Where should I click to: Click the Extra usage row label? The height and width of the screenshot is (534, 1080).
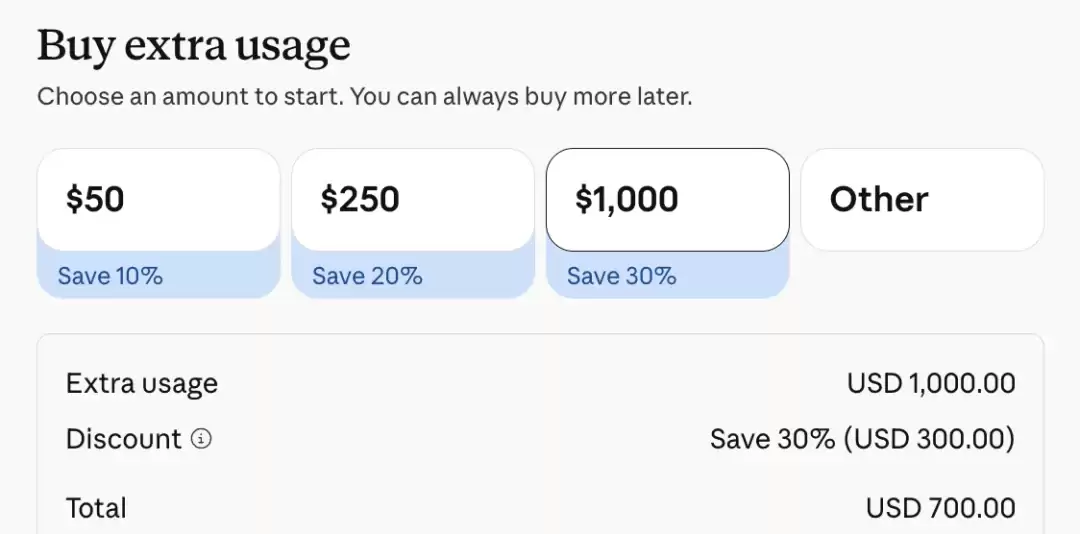pos(142,384)
